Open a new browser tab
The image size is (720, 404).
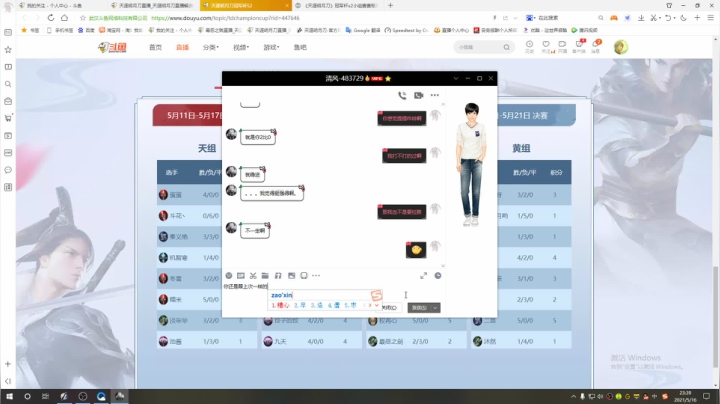pyautogui.click(x=390, y=6)
